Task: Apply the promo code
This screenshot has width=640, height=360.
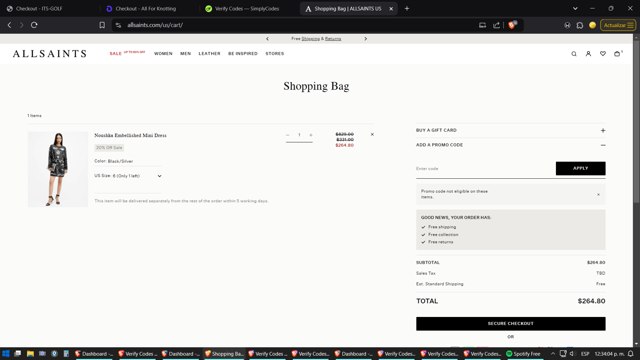Action: click(x=580, y=168)
